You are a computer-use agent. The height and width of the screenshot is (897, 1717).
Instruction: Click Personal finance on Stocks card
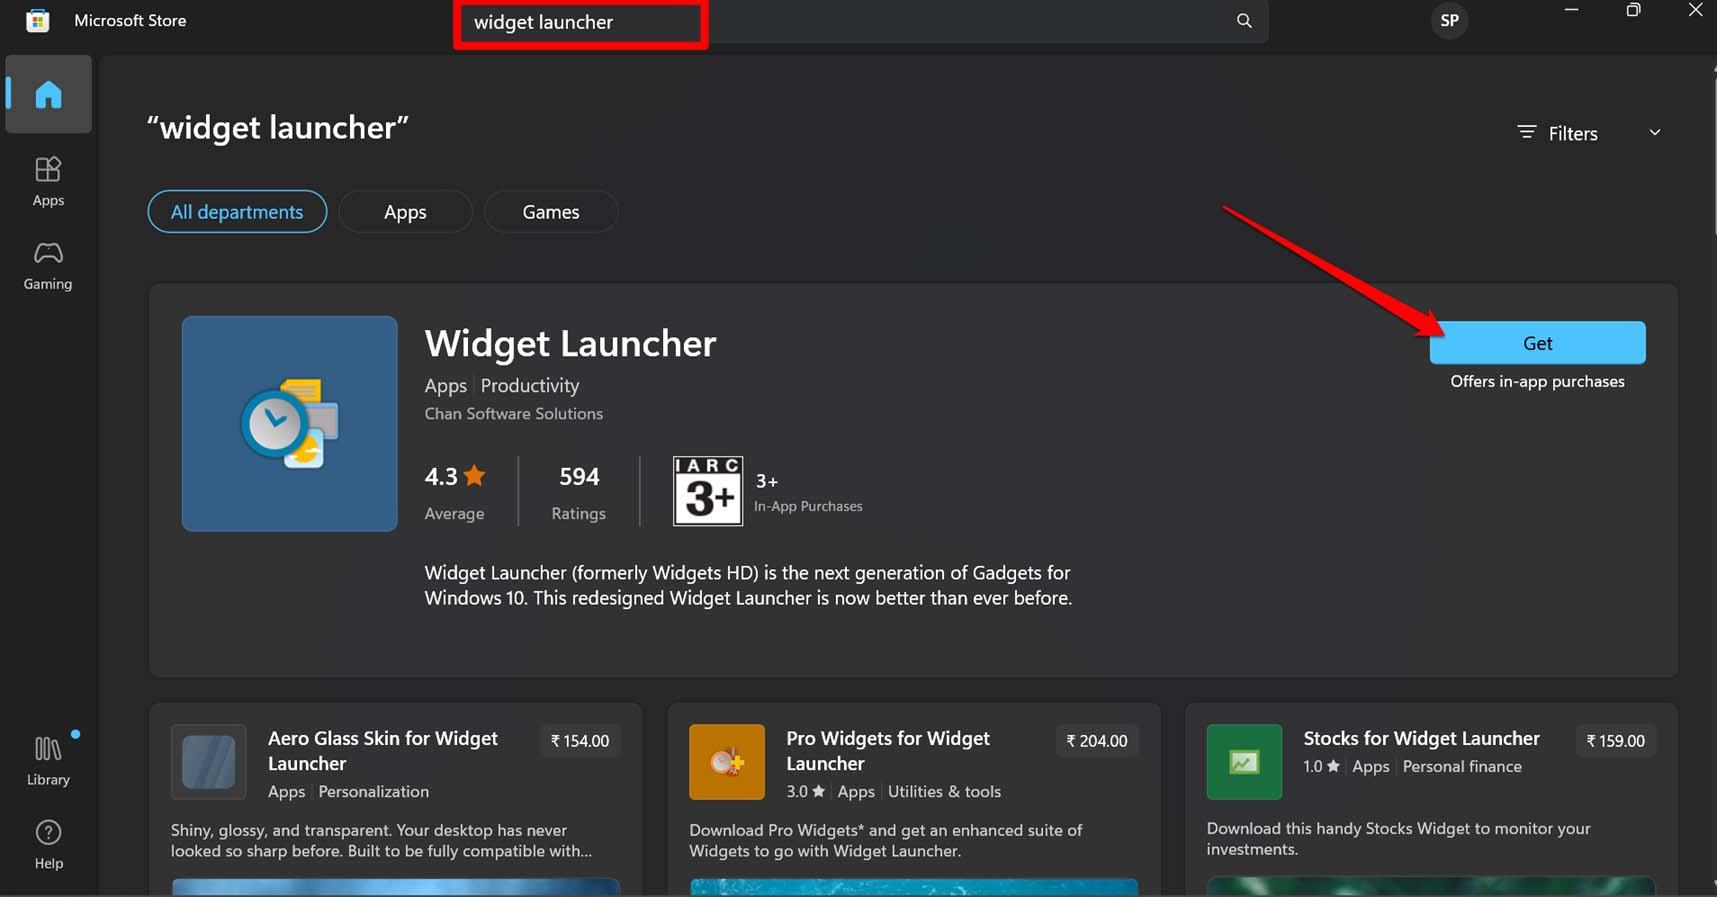coord(1462,766)
